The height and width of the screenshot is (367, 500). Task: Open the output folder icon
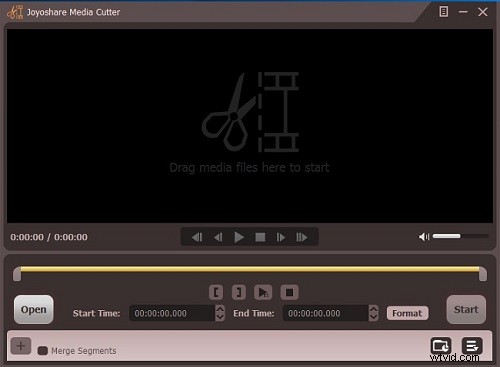coord(441,346)
